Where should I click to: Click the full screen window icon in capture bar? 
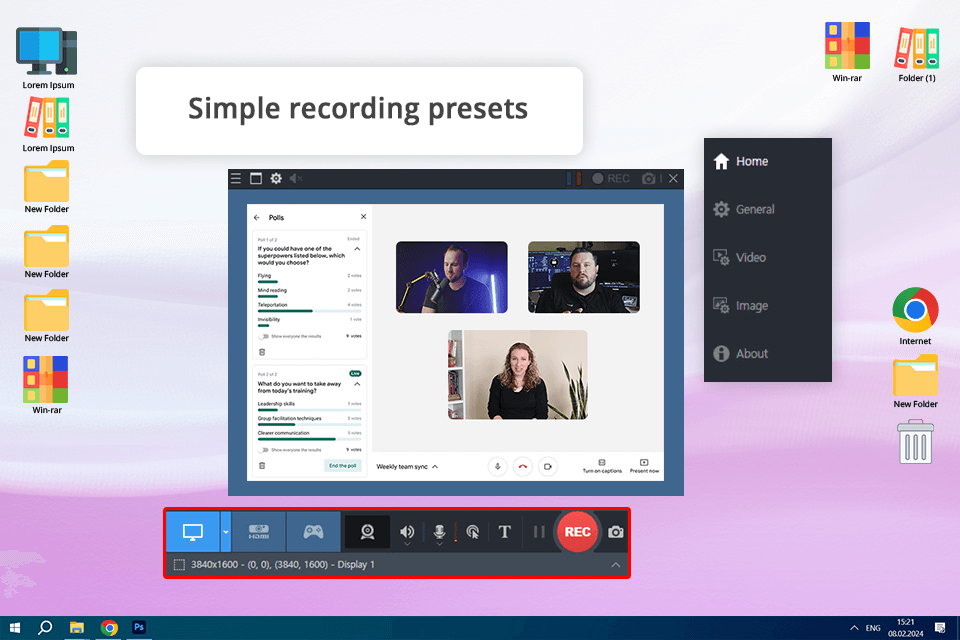(256, 178)
